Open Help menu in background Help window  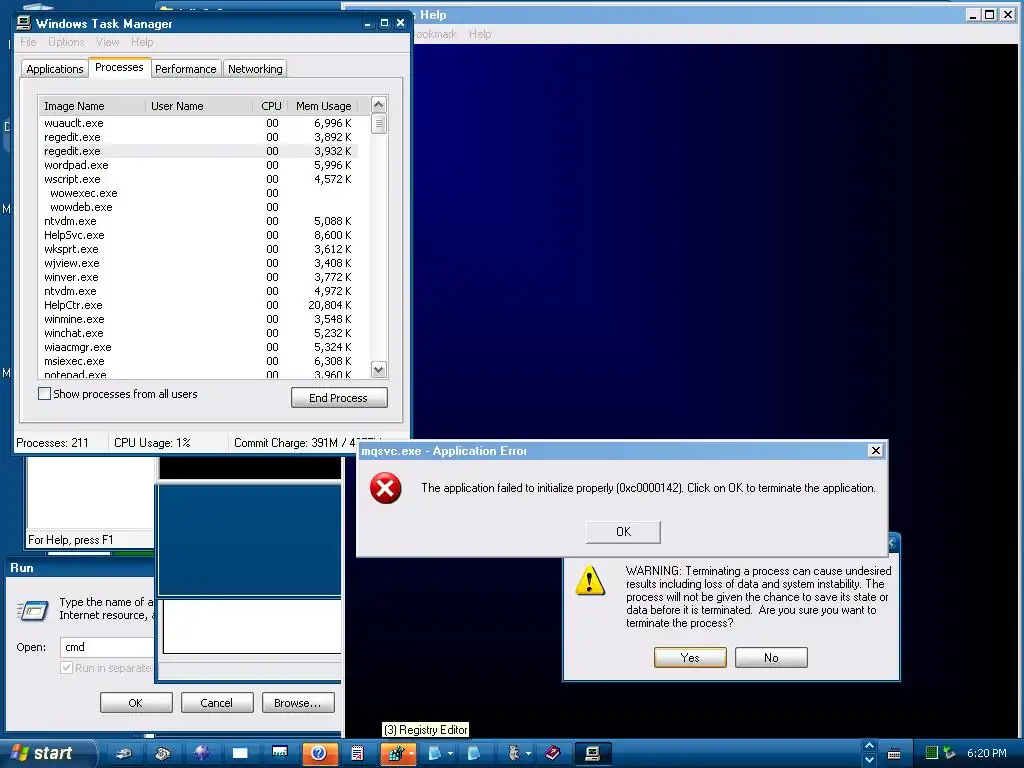pyautogui.click(x=480, y=34)
